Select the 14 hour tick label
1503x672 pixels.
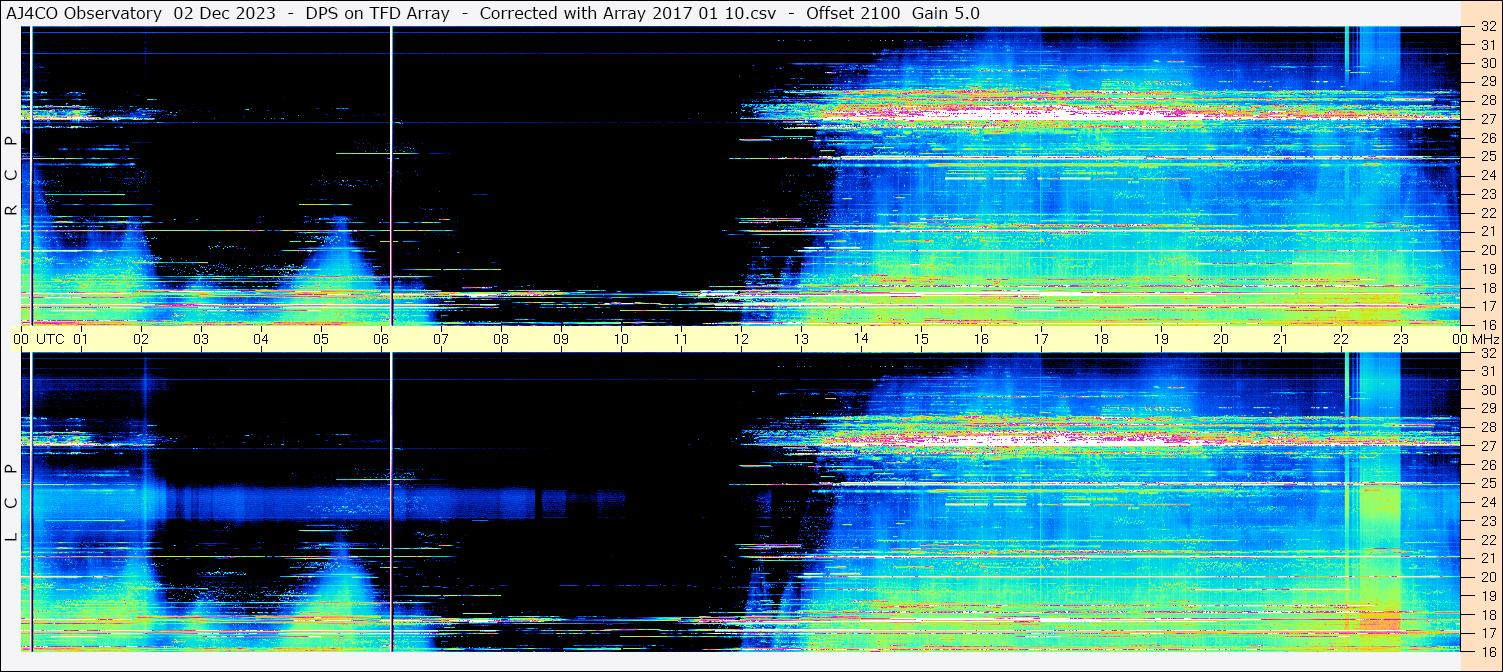861,339
